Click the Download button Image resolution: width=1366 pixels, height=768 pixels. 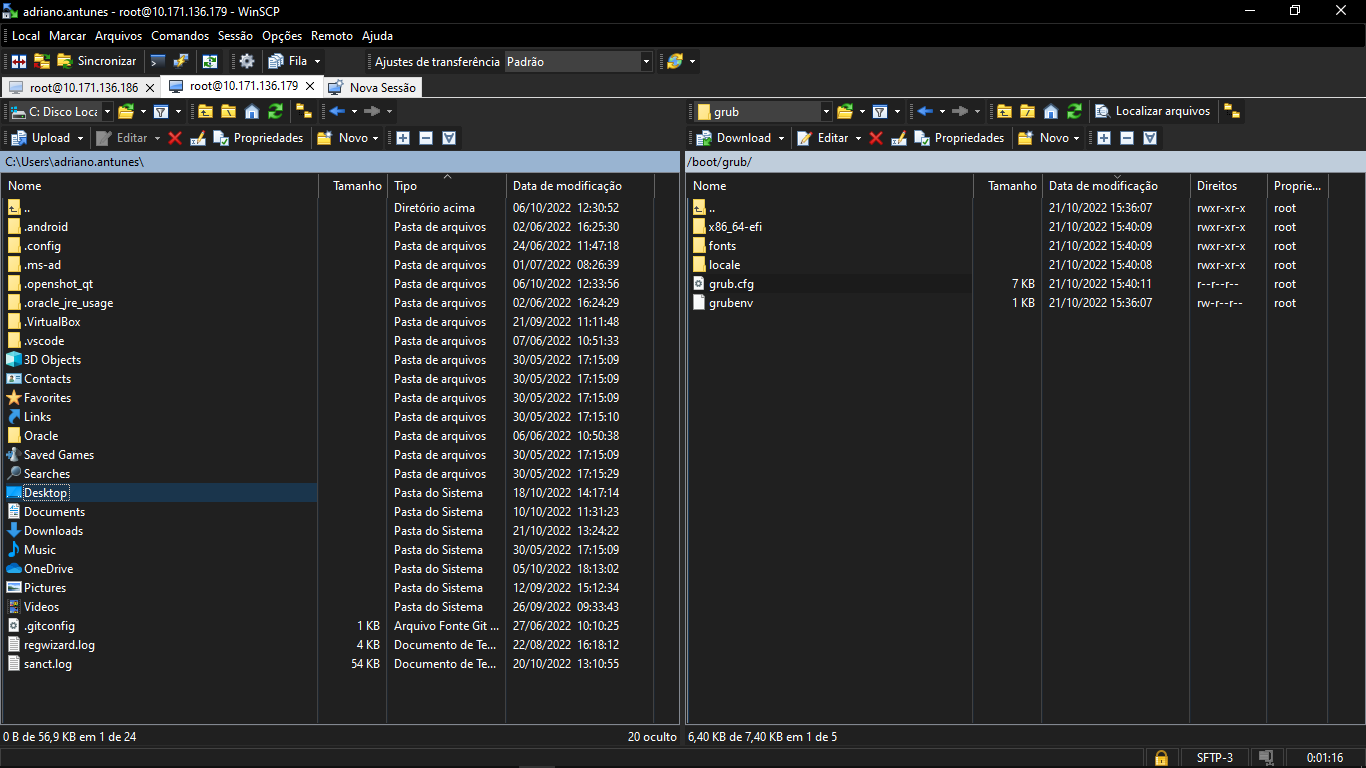coord(734,138)
